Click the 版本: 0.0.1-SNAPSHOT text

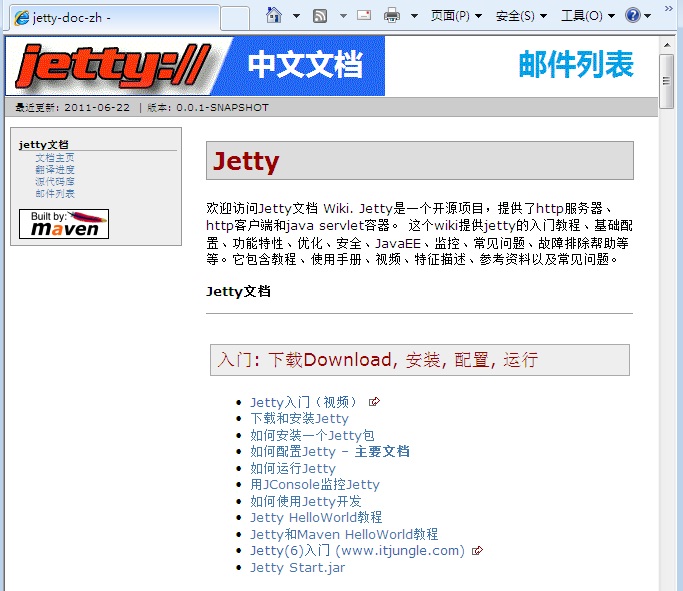pos(208,108)
